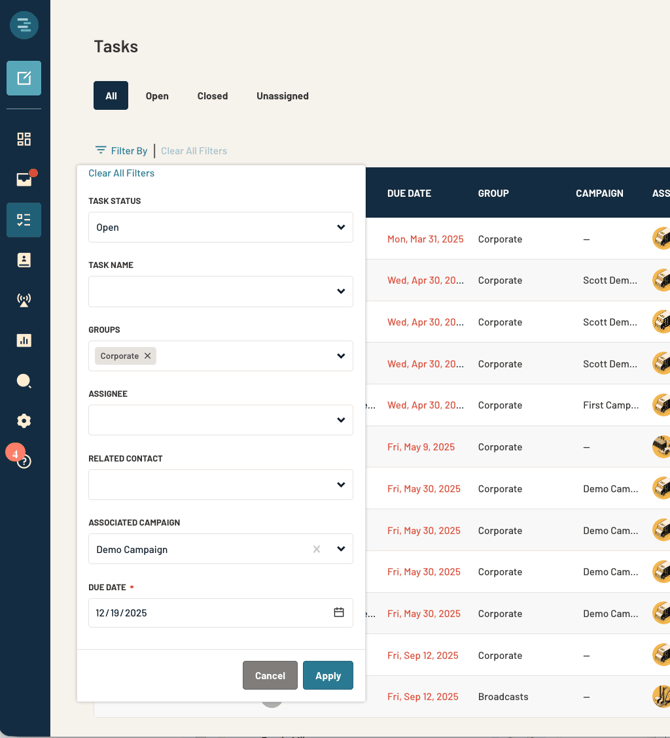Open the inbox icon with red notification dot
The image size is (670, 738).
(x=24, y=180)
